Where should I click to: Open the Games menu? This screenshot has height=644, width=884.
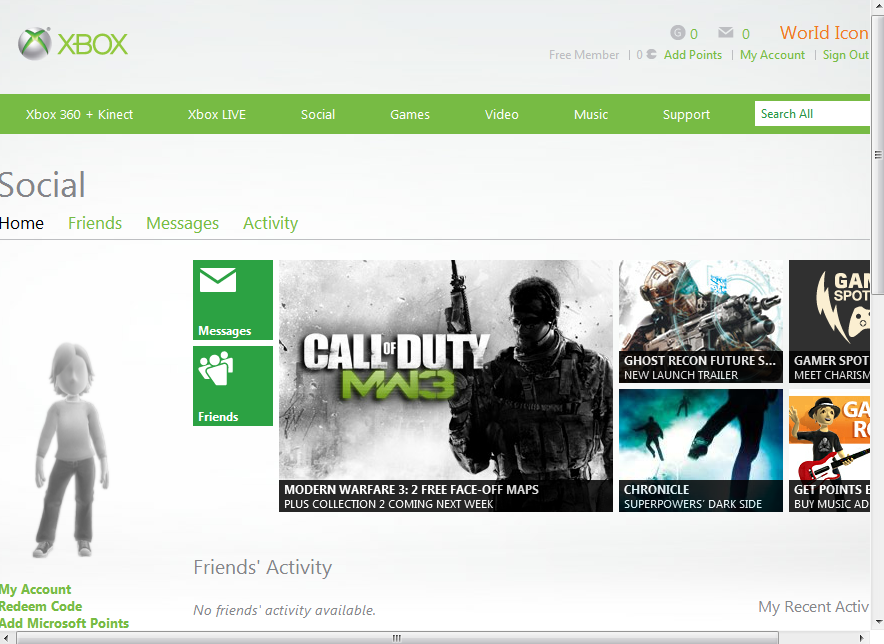point(410,114)
